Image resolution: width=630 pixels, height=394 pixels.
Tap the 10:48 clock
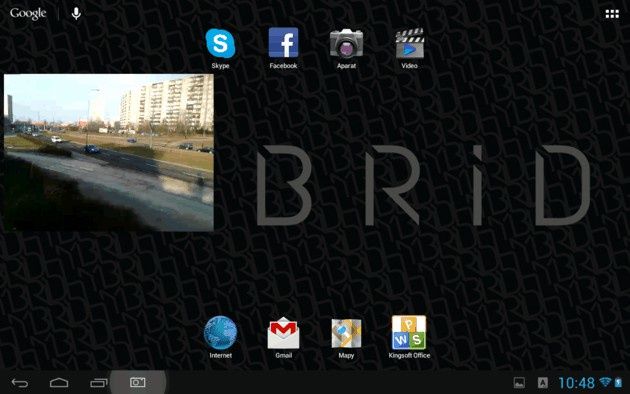tap(577, 383)
